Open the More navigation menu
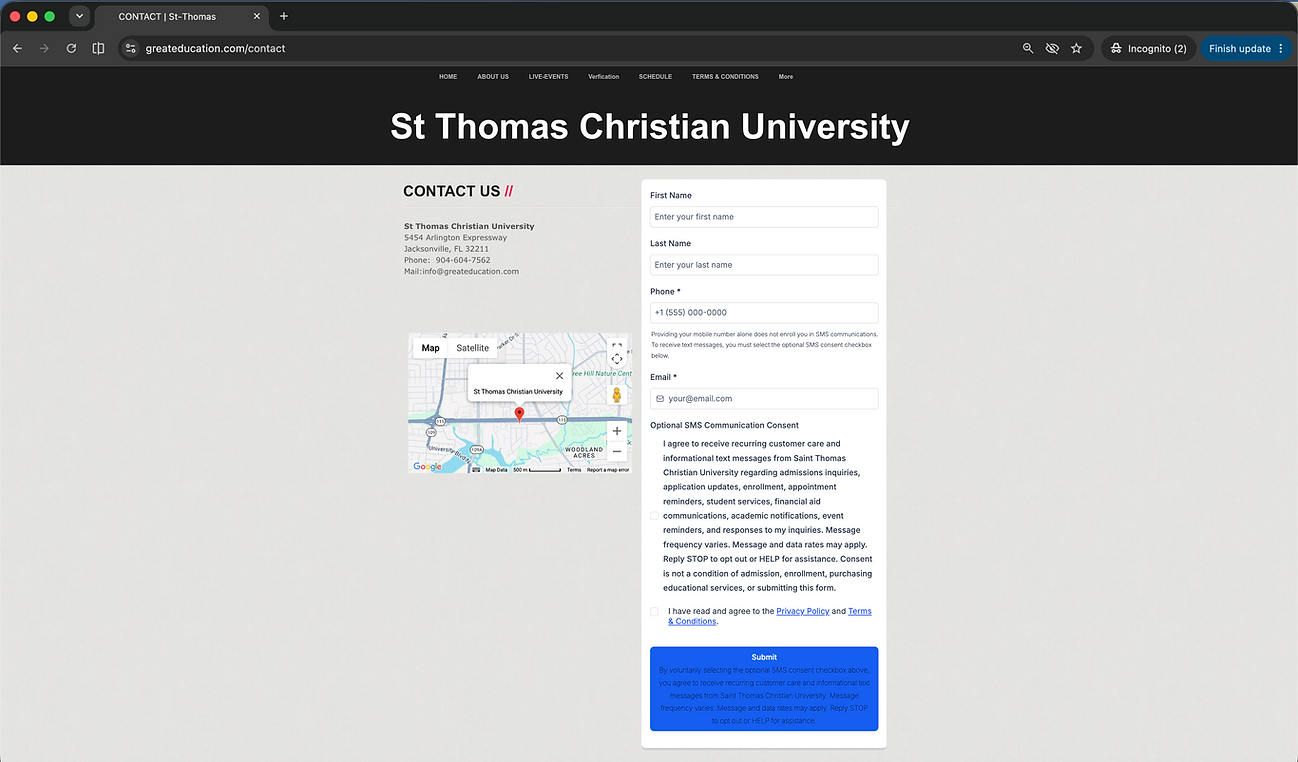Screen dimensions: 1298x762 click(x=786, y=77)
